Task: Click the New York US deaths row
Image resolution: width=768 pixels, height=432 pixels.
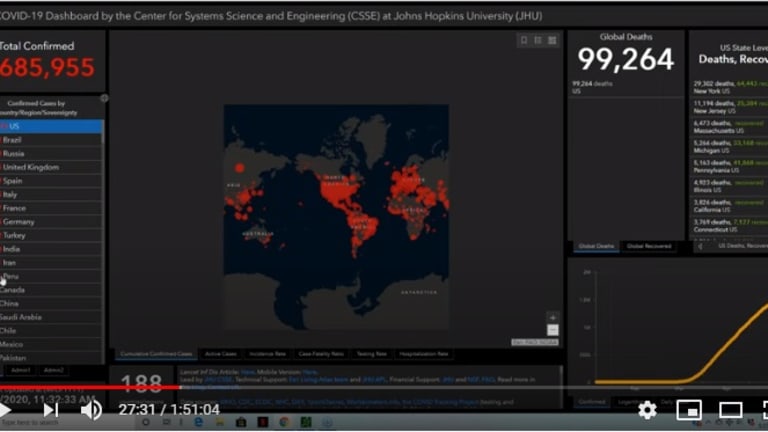Action: click(730, 87)
